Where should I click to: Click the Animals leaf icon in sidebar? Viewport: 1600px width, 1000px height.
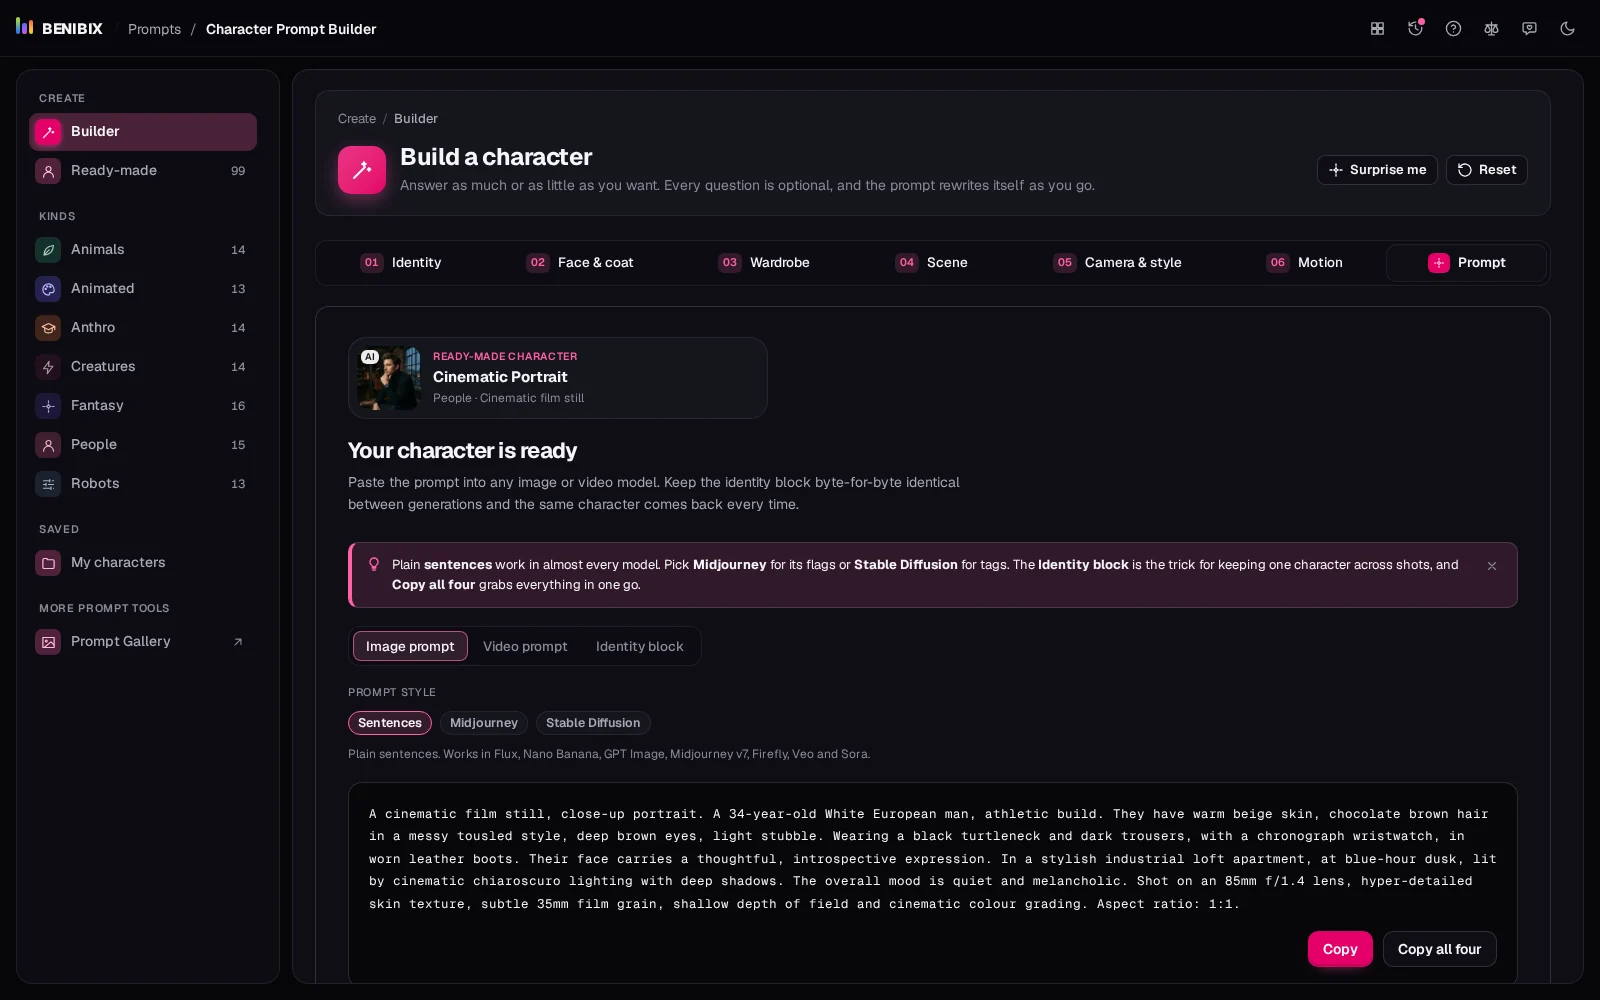click(x=48, y=250)
